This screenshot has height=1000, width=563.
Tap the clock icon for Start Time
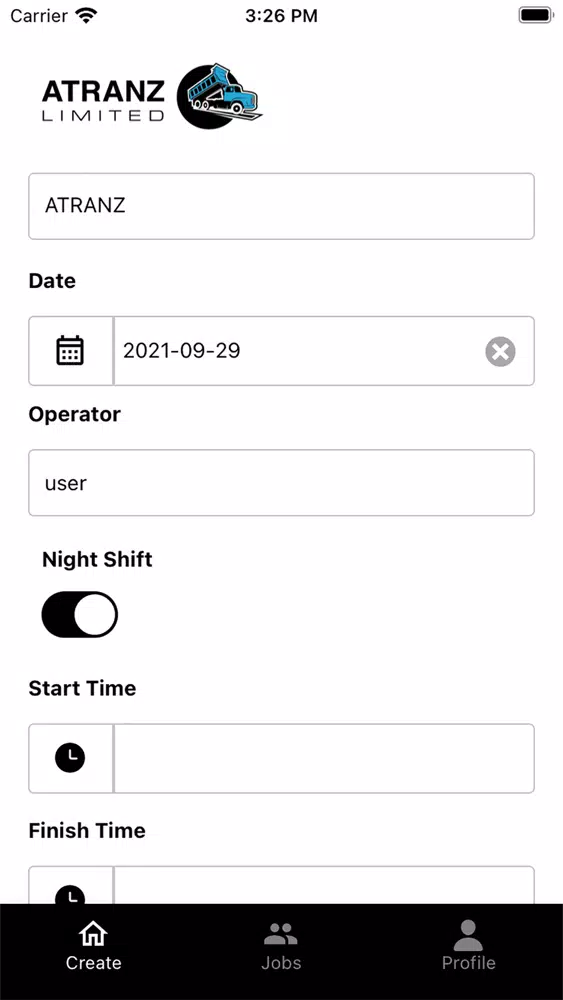click(x=70, y=758)
